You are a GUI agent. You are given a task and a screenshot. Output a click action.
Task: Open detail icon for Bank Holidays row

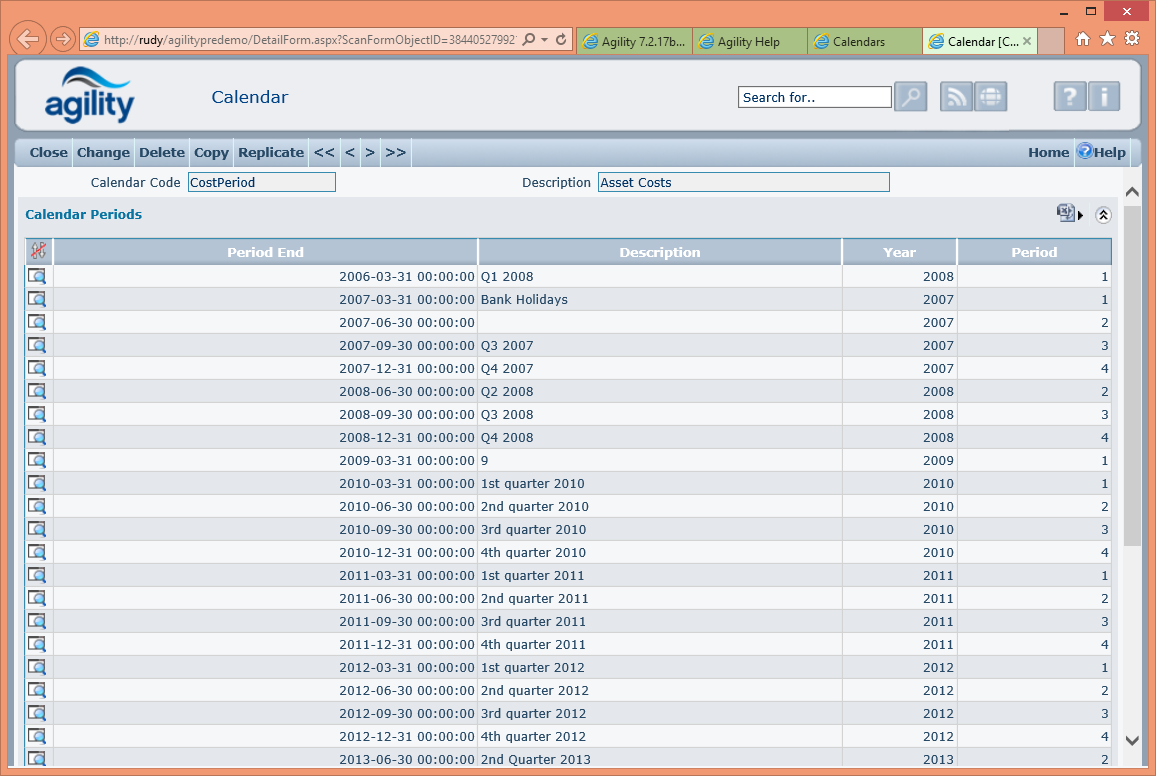click(37, 300)
